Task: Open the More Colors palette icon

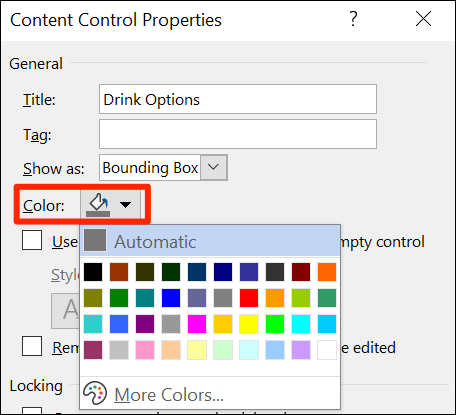Action: point(95,394)
